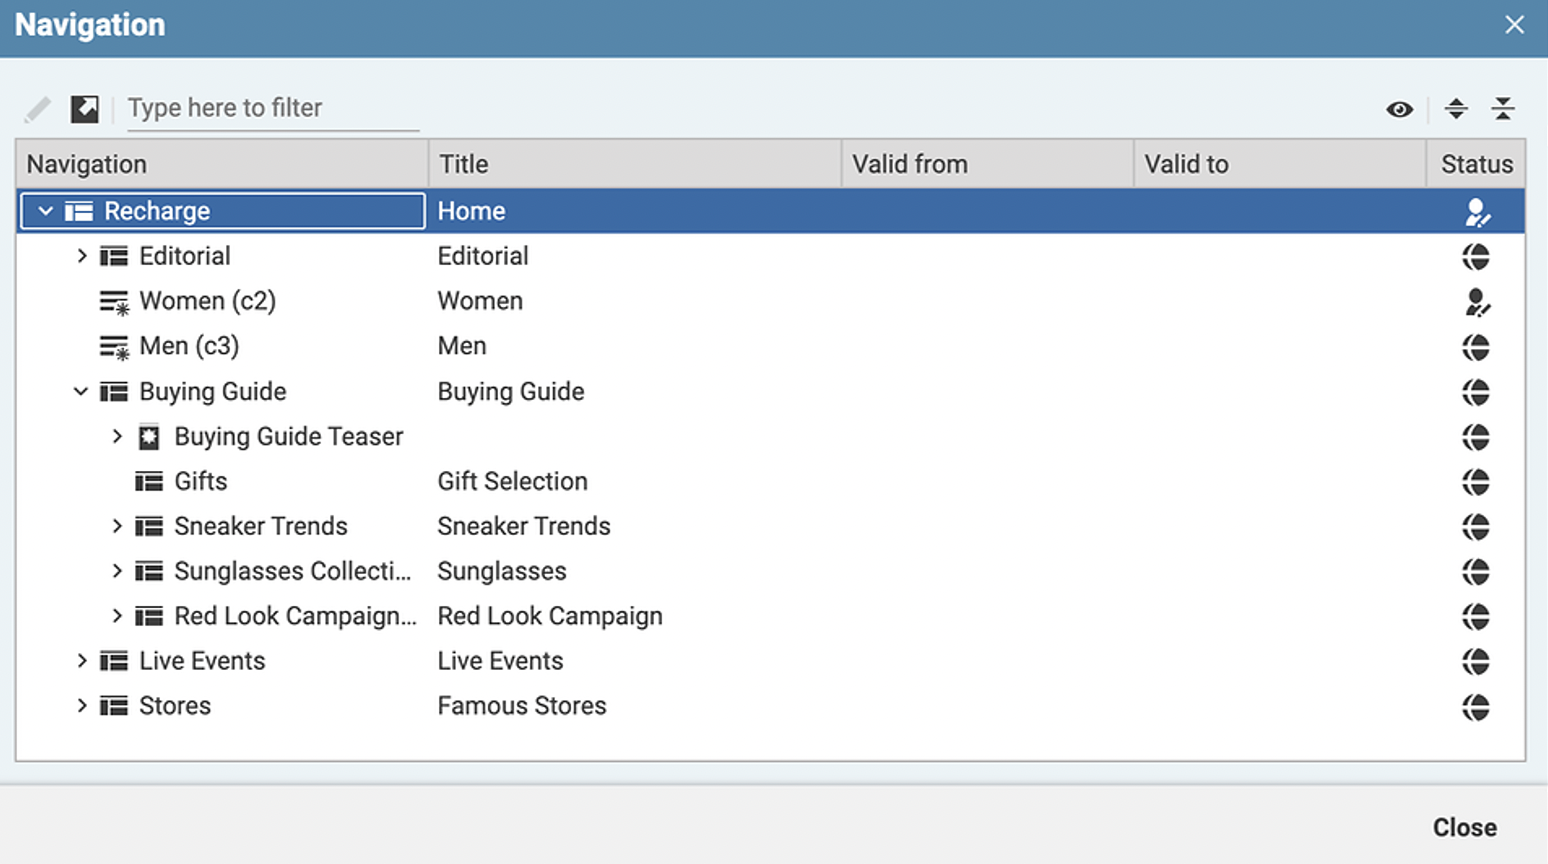This screenshot has width=1548, height=864.
Task: Click the Men (c3) category icon
Action: click(114, 347)
